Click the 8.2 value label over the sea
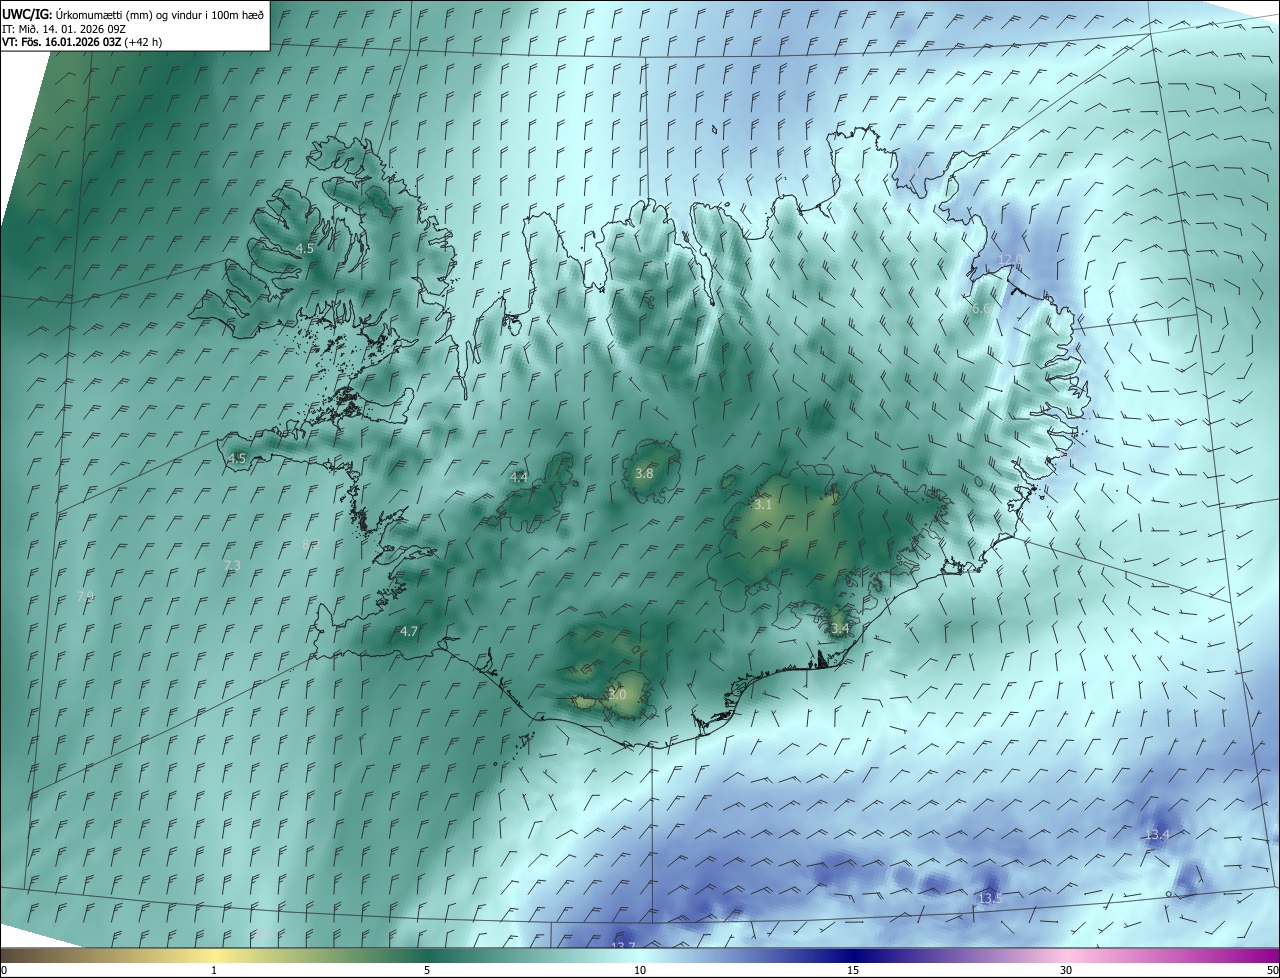1280x978 pixels. tap(310, 545)
